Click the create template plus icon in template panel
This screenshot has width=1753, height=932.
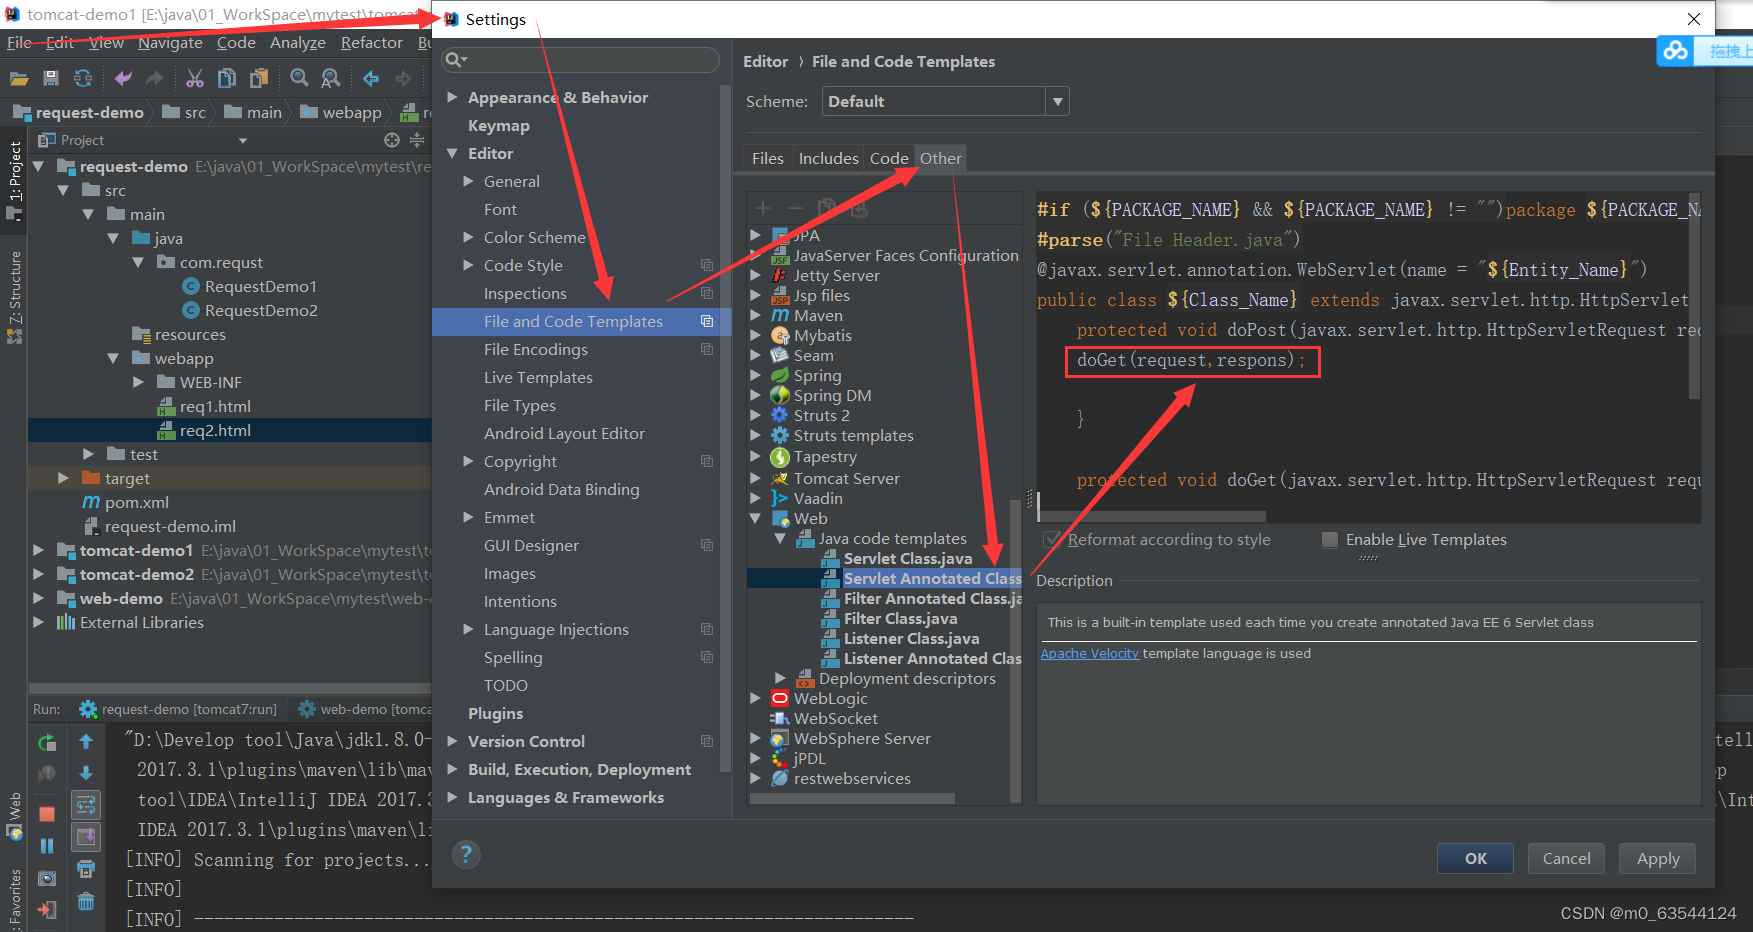click(x=762, y=207)
